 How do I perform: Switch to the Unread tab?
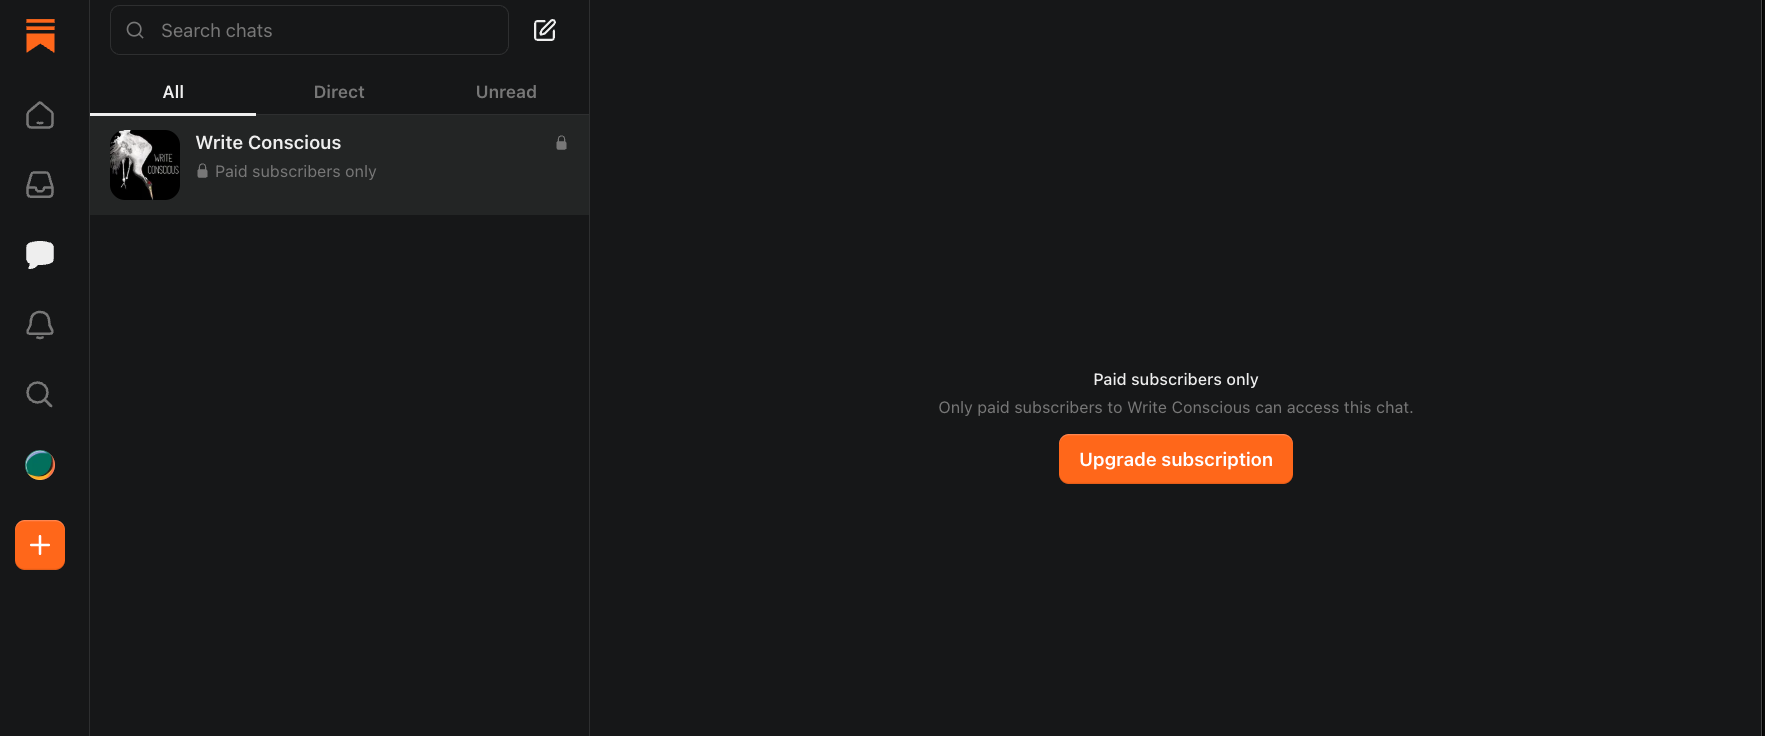point(506,92)
